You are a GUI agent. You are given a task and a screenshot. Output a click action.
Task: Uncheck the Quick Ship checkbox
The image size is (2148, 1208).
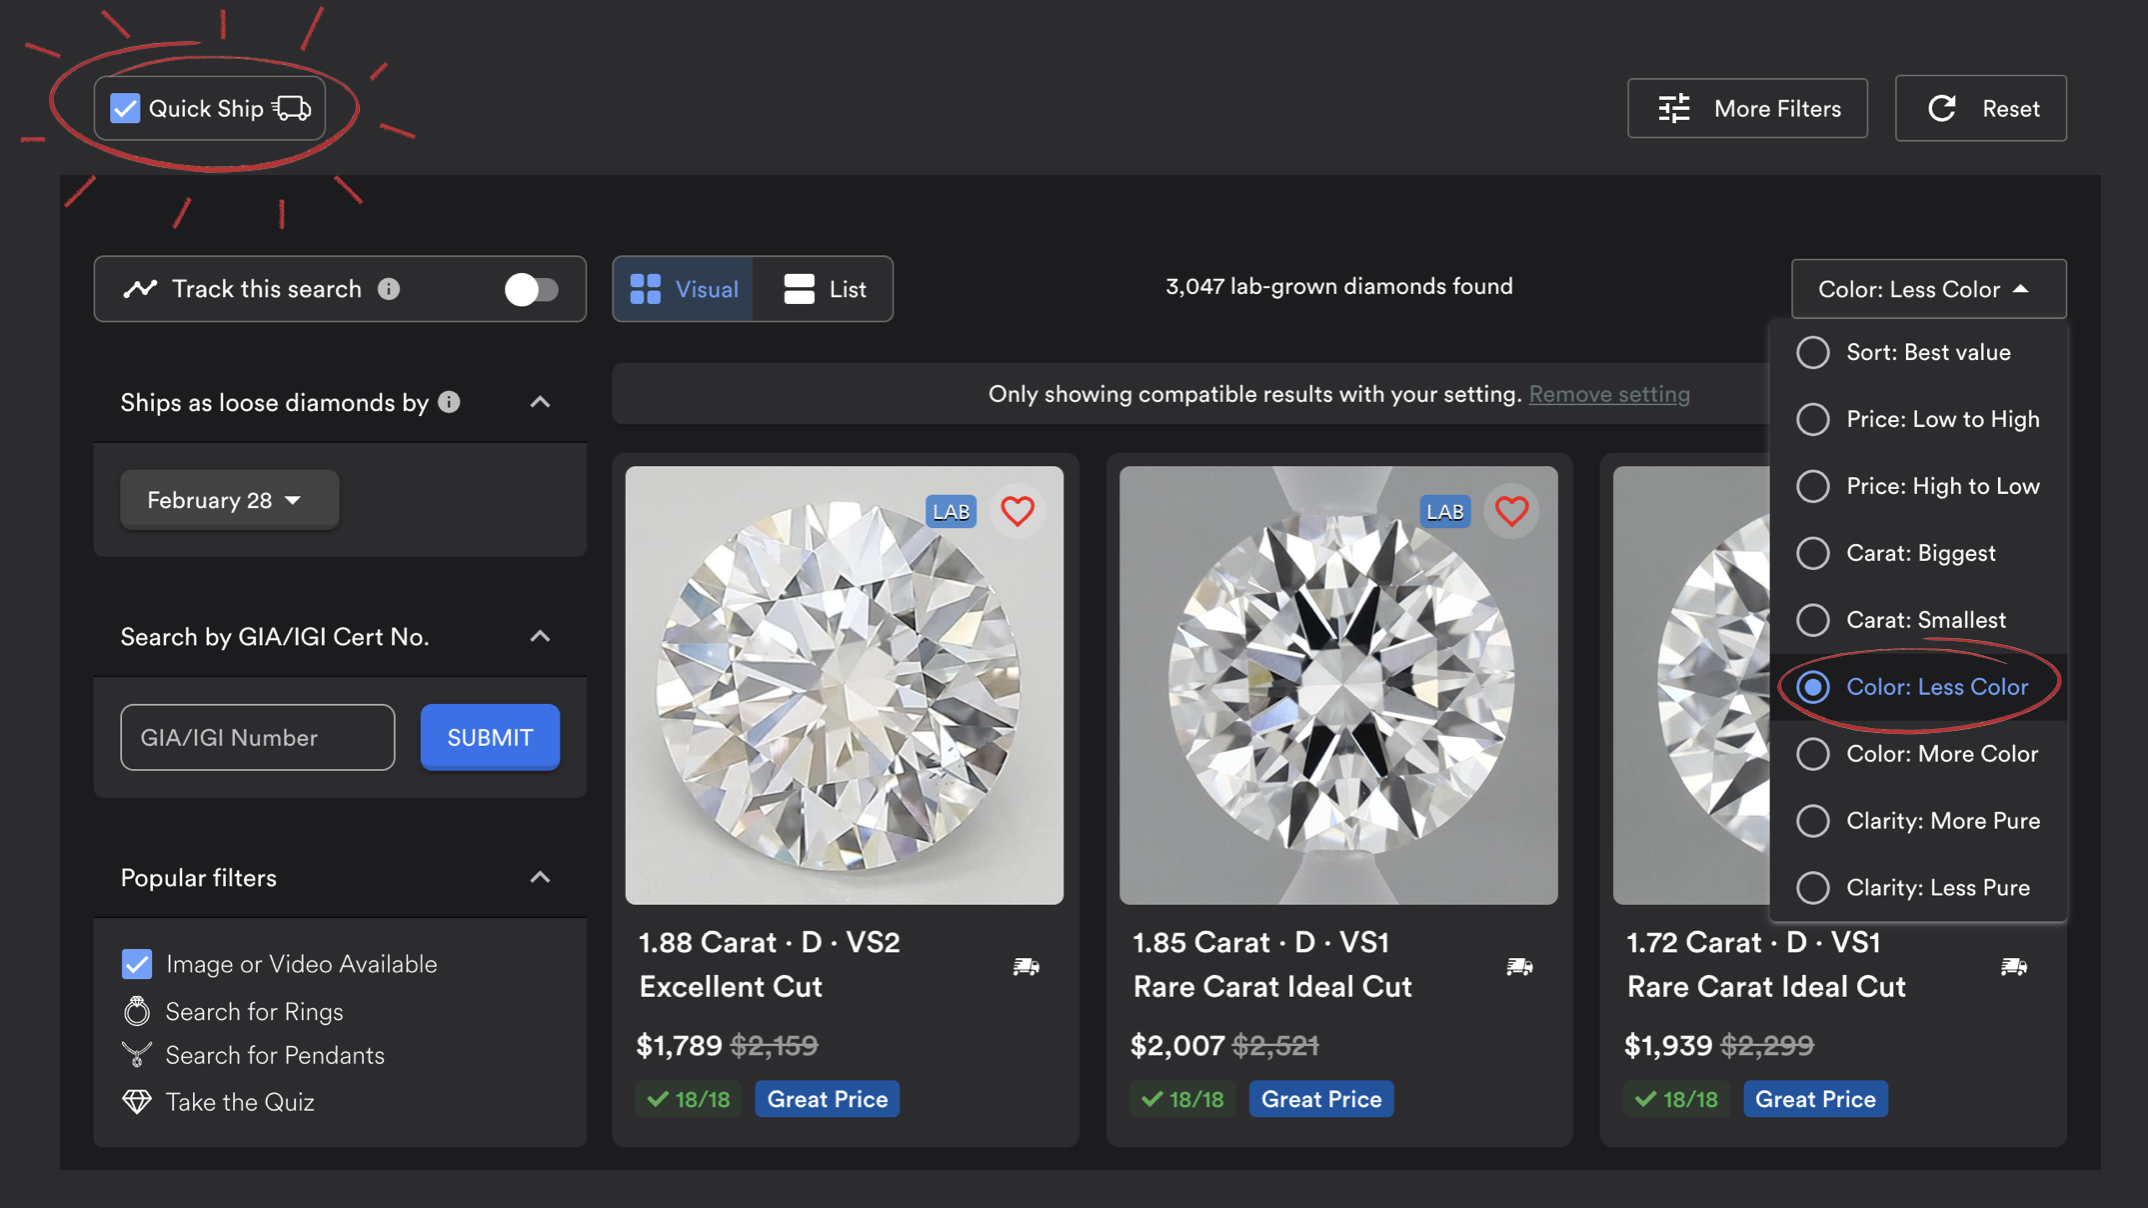pyautogui.click(x=123, y=108)
